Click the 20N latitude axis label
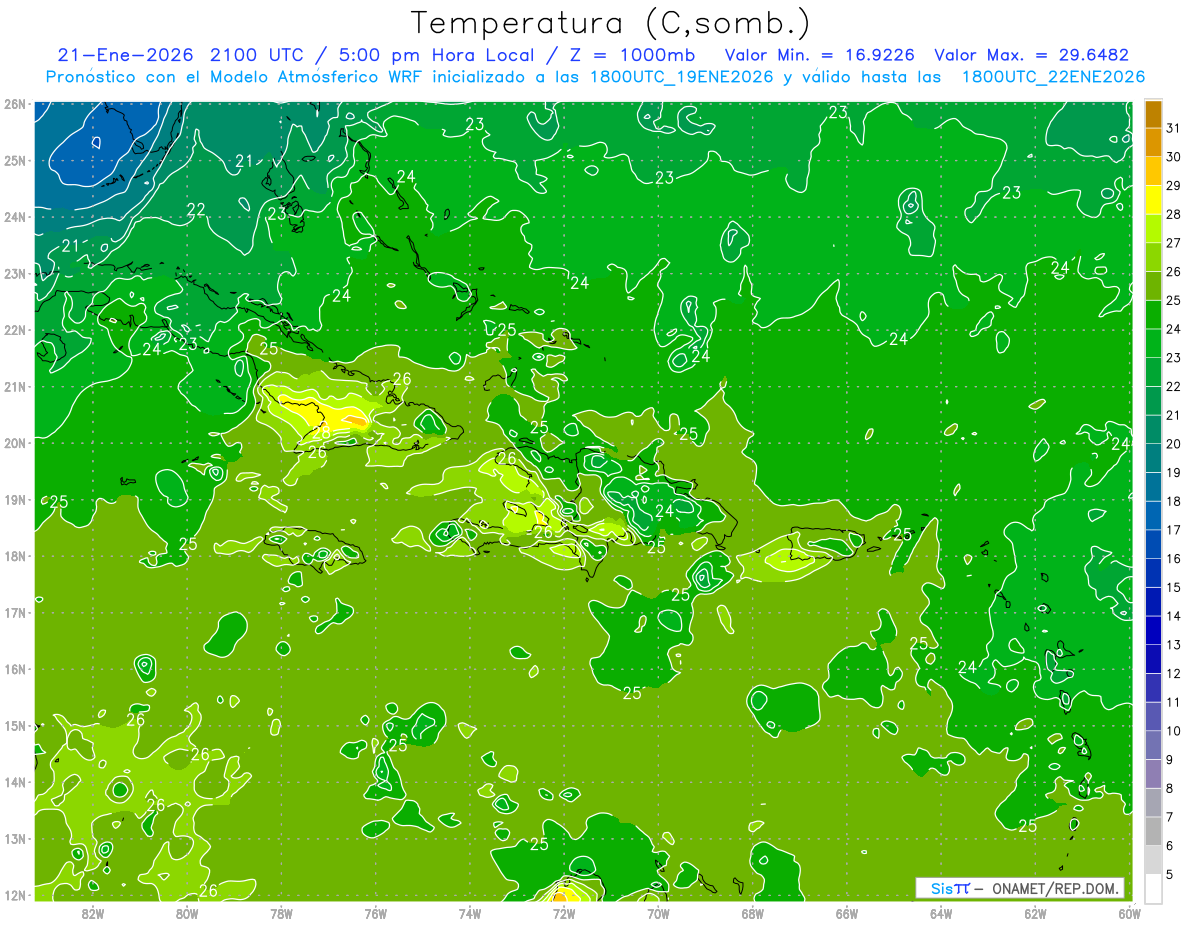The image size is (1200, 927). coord(14,443)
